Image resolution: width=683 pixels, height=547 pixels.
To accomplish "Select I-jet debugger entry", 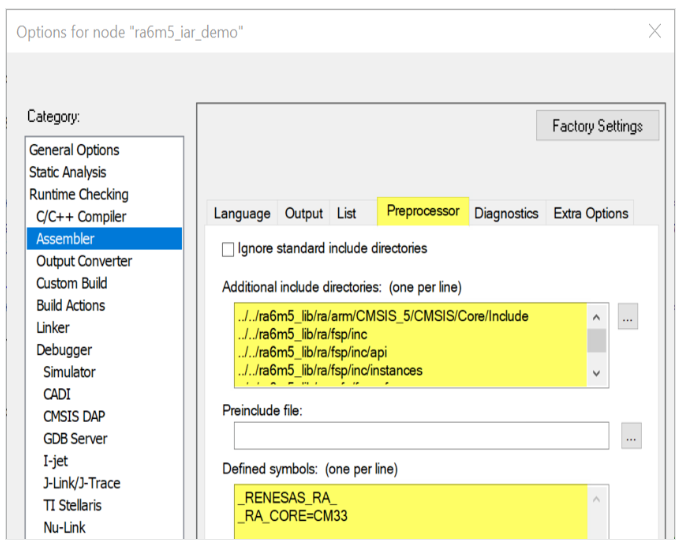I will (55, 461).
